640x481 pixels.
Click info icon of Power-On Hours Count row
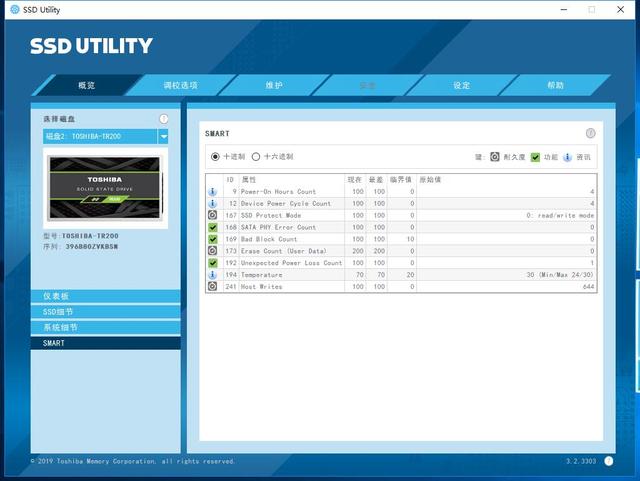[x=213, y=192]
